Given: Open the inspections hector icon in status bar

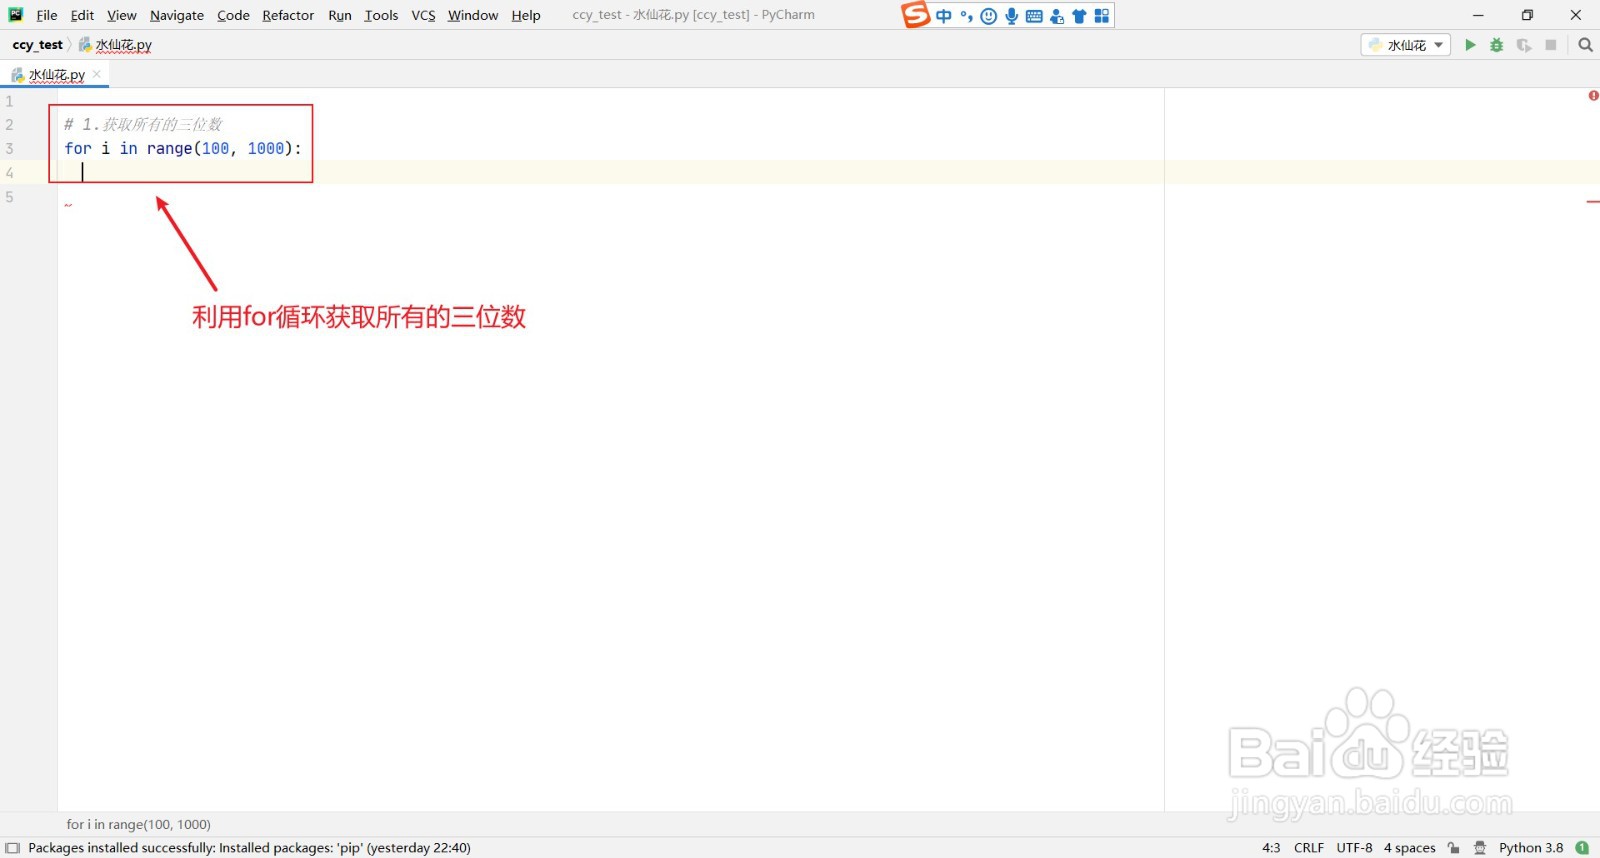Looking at the screenshot, I should click(1480, 848).
